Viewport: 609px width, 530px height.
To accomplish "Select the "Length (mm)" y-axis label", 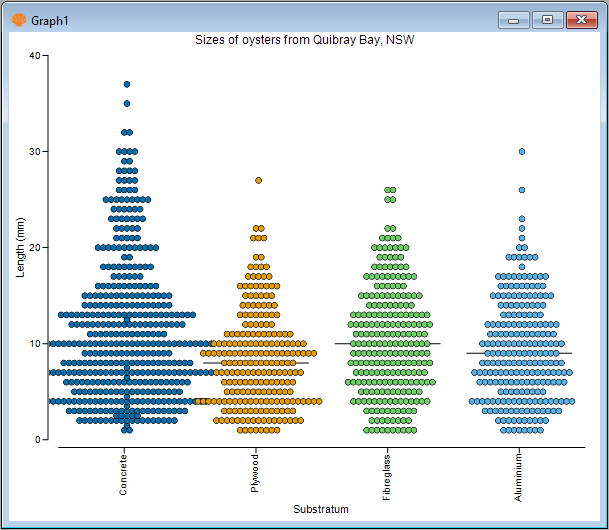I will 21,247.
